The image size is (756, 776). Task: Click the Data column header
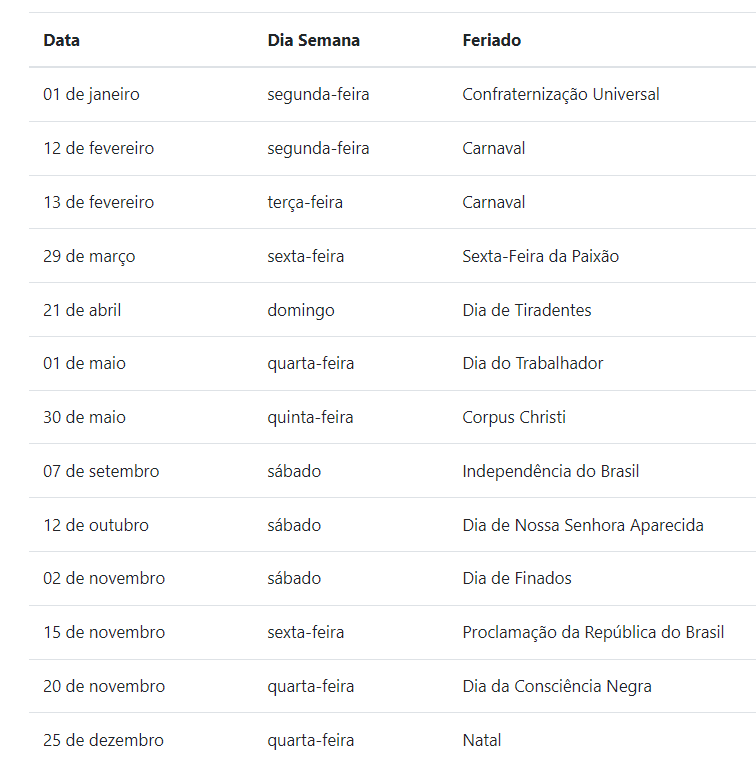61,40
